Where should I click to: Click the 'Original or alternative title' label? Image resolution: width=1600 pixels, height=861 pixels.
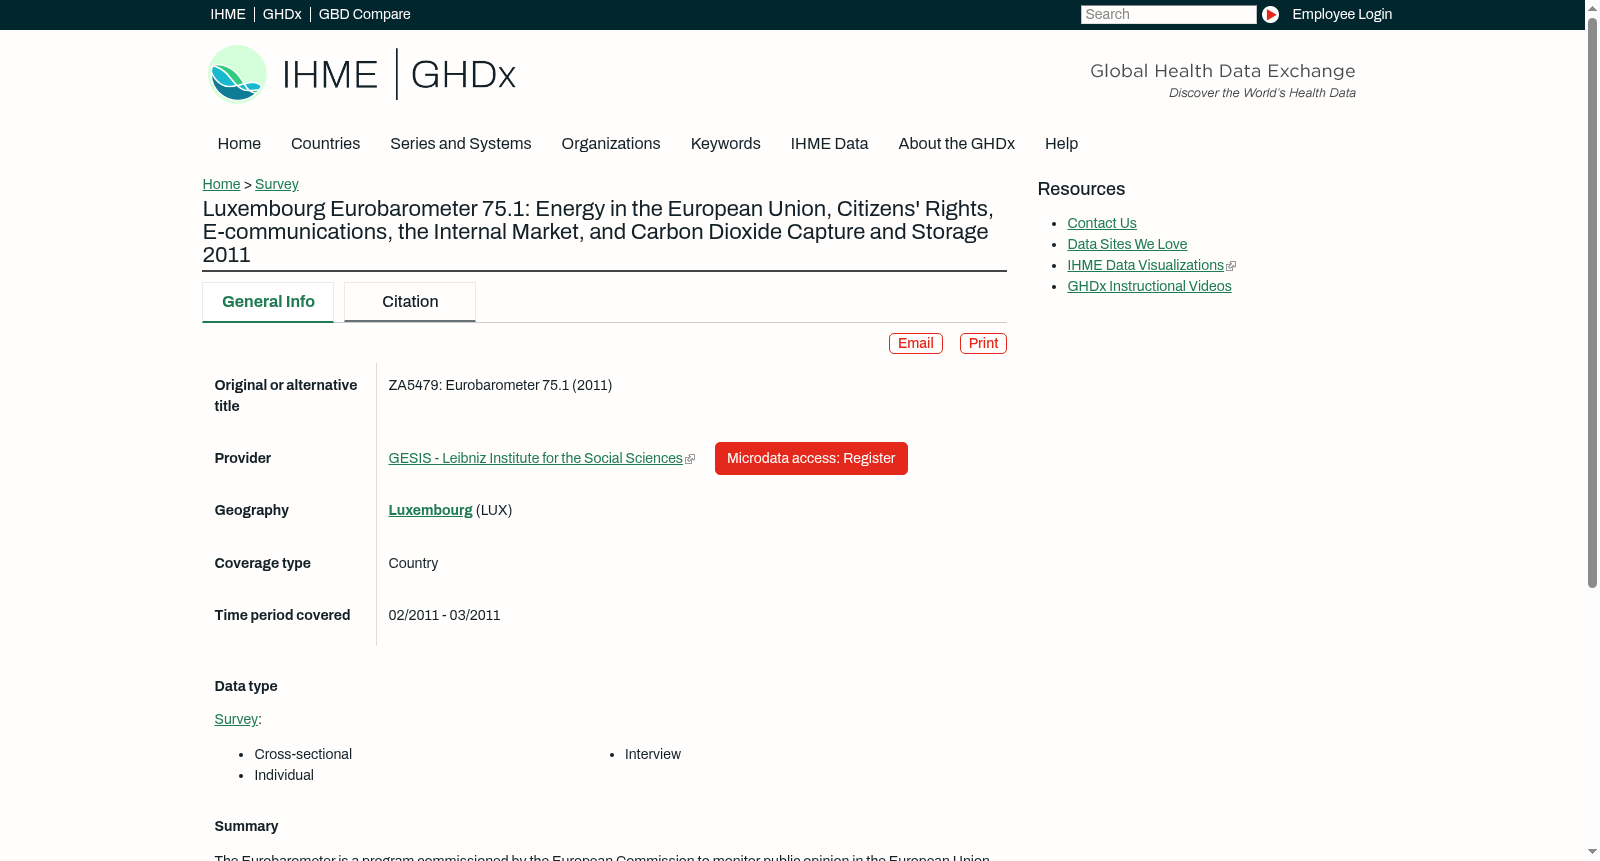286,395
